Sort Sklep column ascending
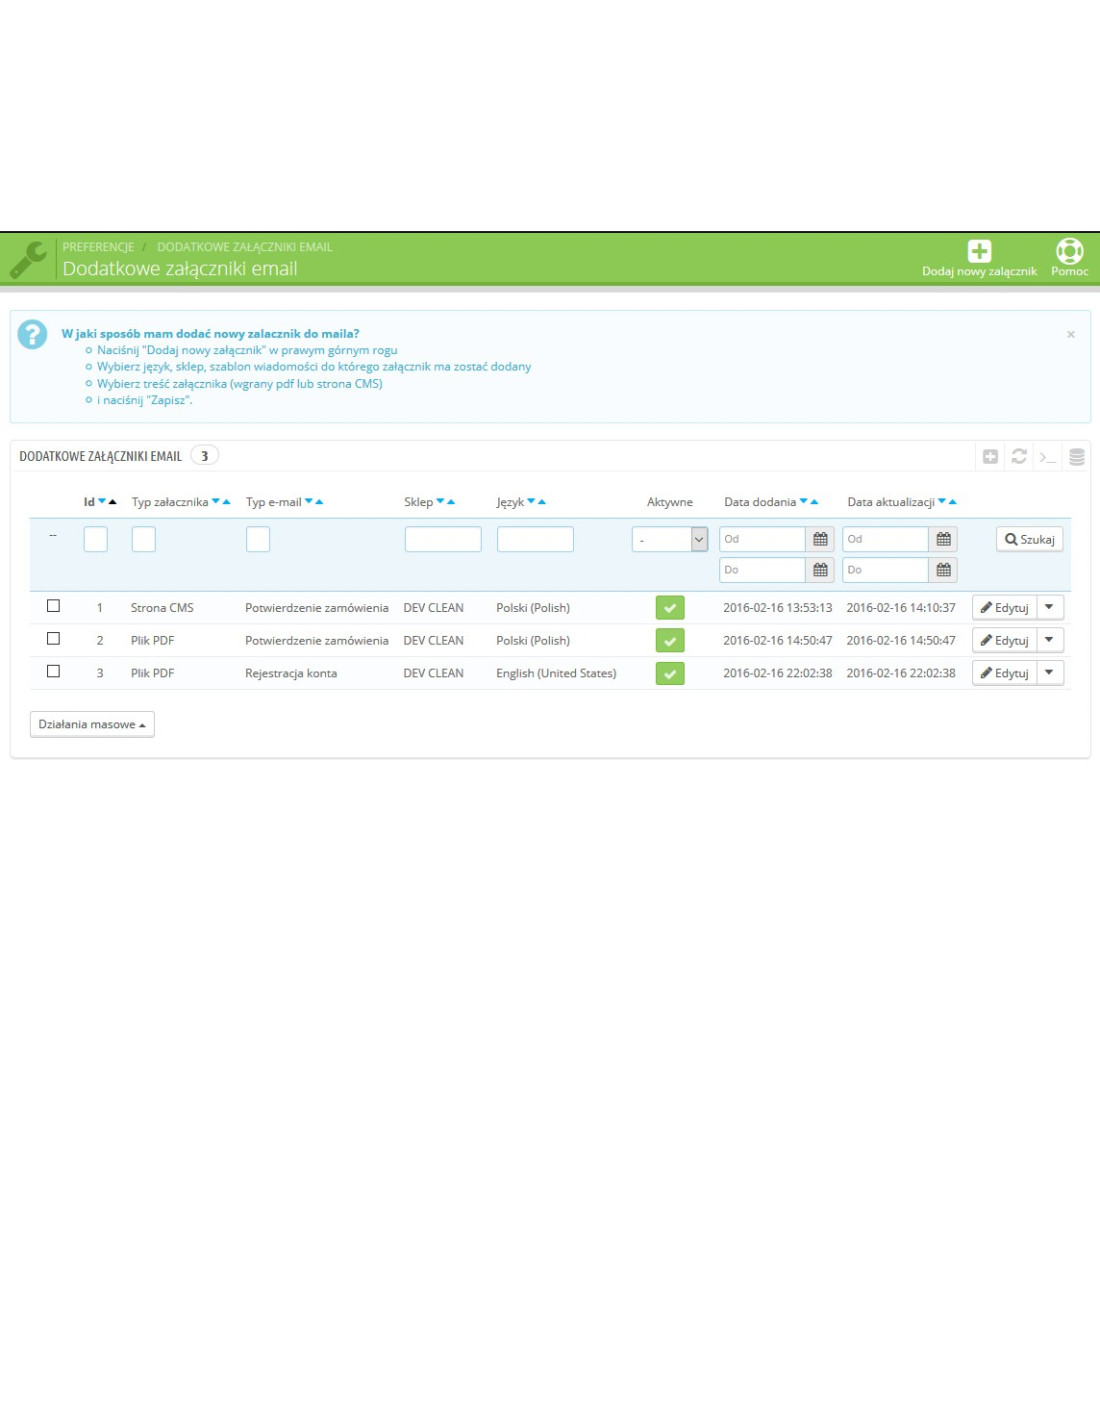The image size is (1100, 1422). (x=451, y=502)
